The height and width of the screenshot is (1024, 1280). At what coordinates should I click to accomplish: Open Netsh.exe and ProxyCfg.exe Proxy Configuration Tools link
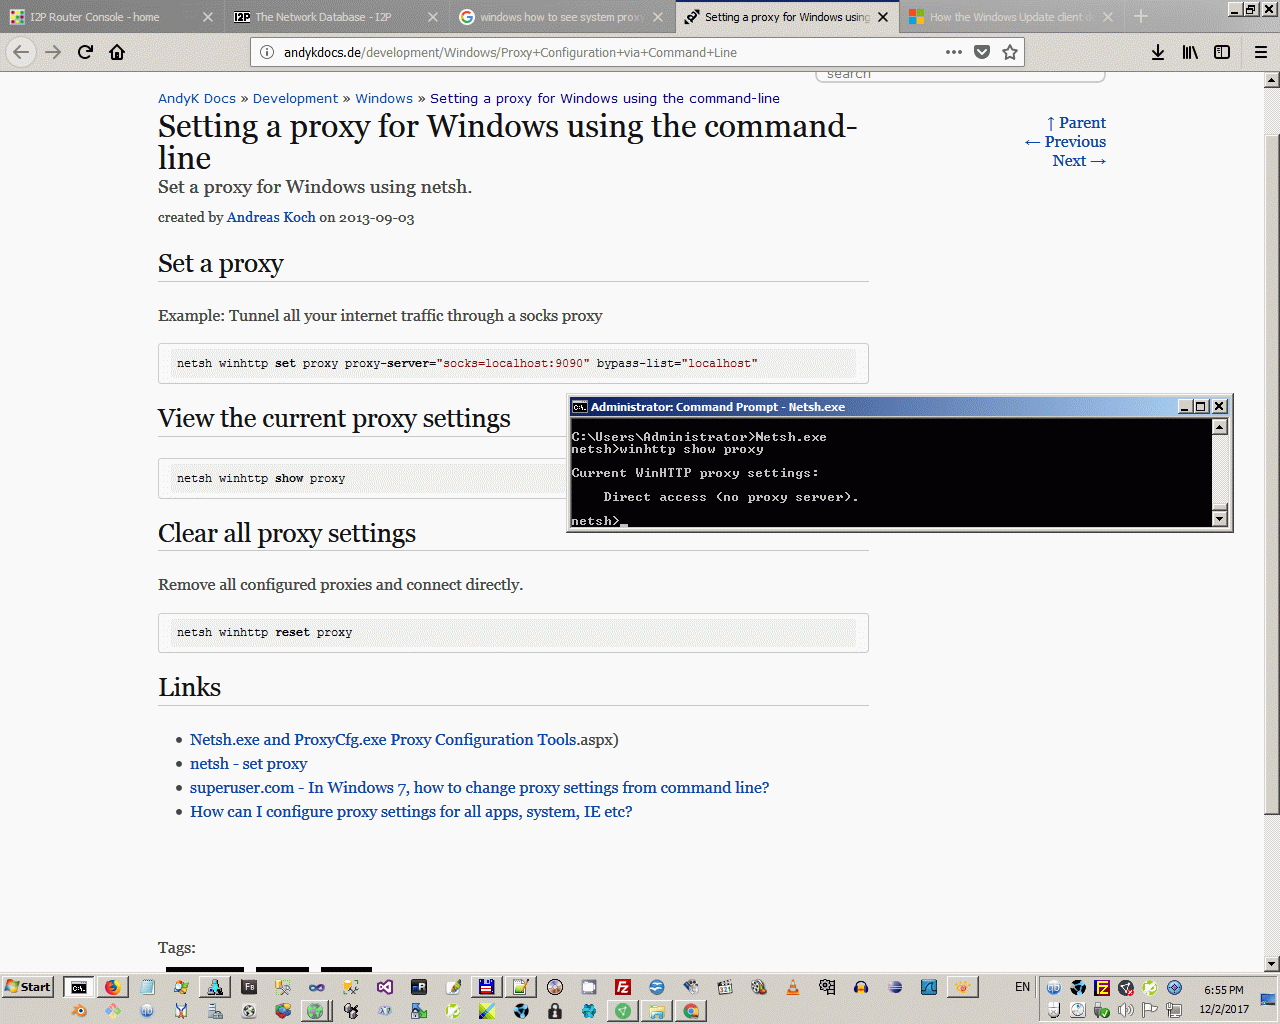384,740
